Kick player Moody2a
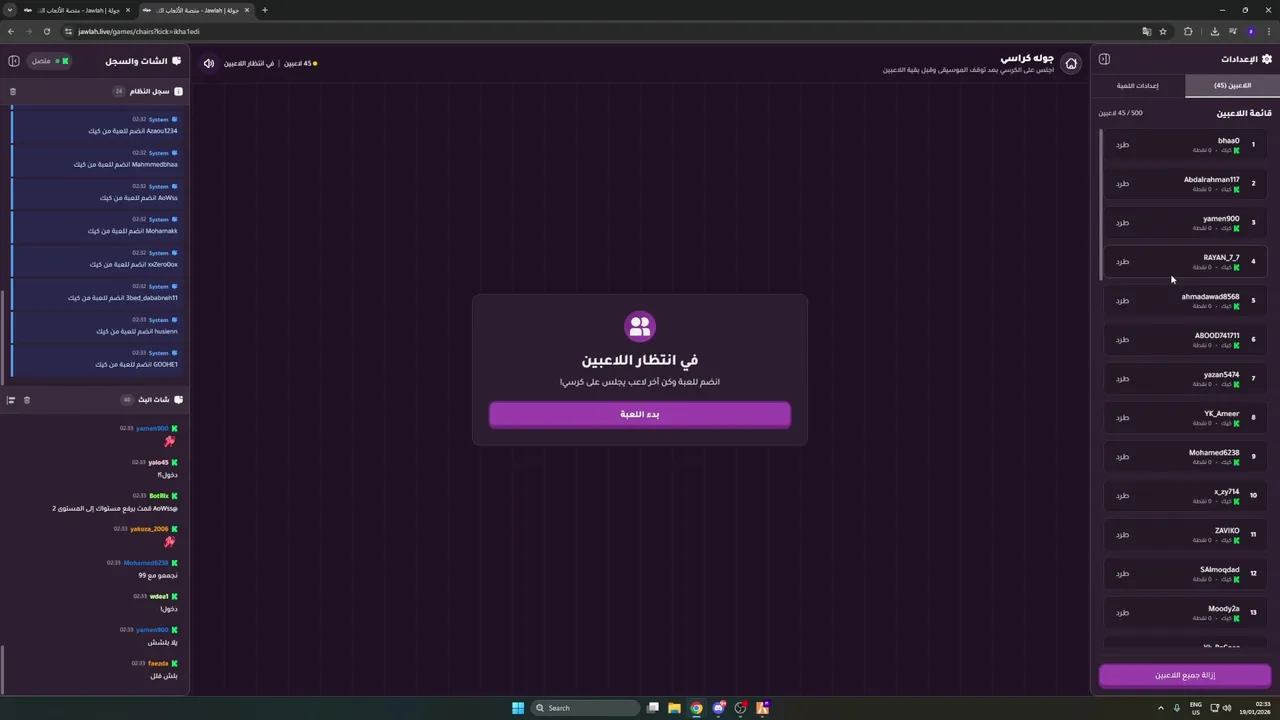The height and width of the screenshot is (720, 1280). pyautogui.click(x=1122, y=613)
